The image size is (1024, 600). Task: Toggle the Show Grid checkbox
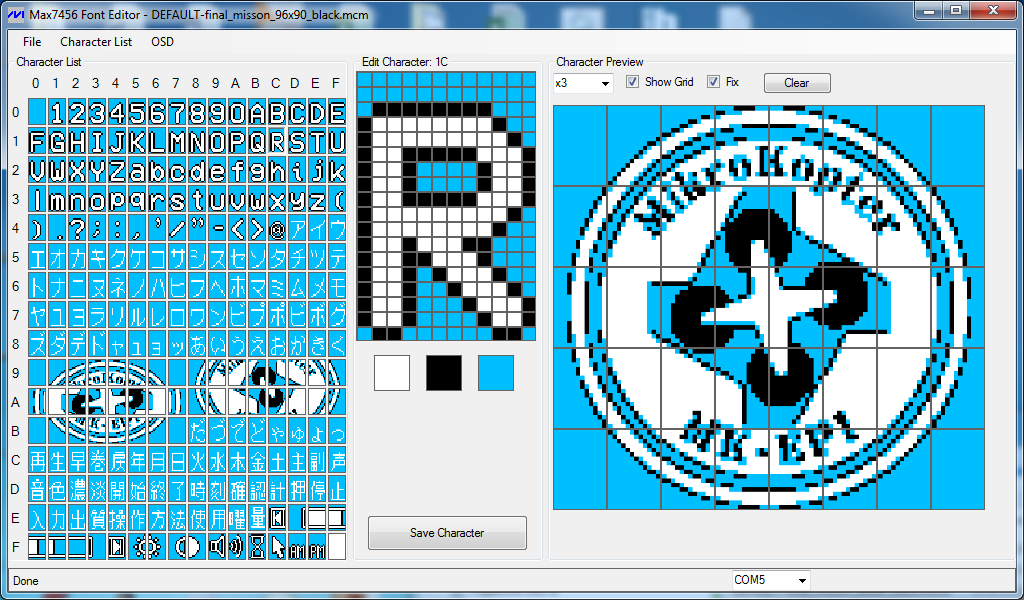coord(632,82)
